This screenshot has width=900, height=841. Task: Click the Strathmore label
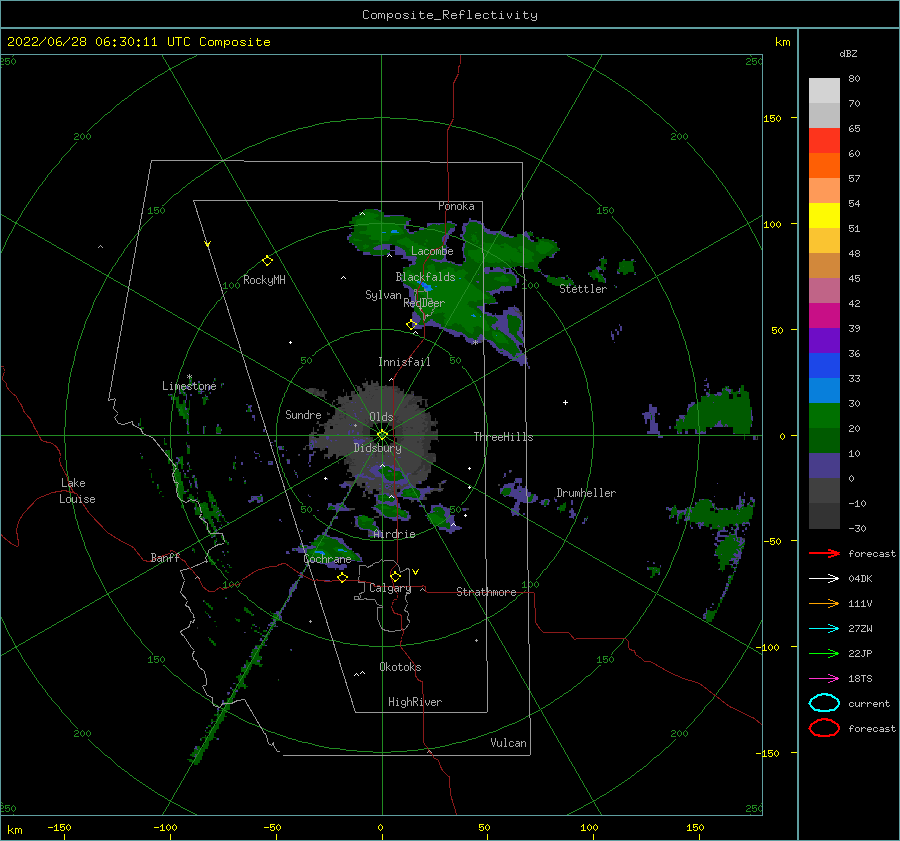click(486, 592)
